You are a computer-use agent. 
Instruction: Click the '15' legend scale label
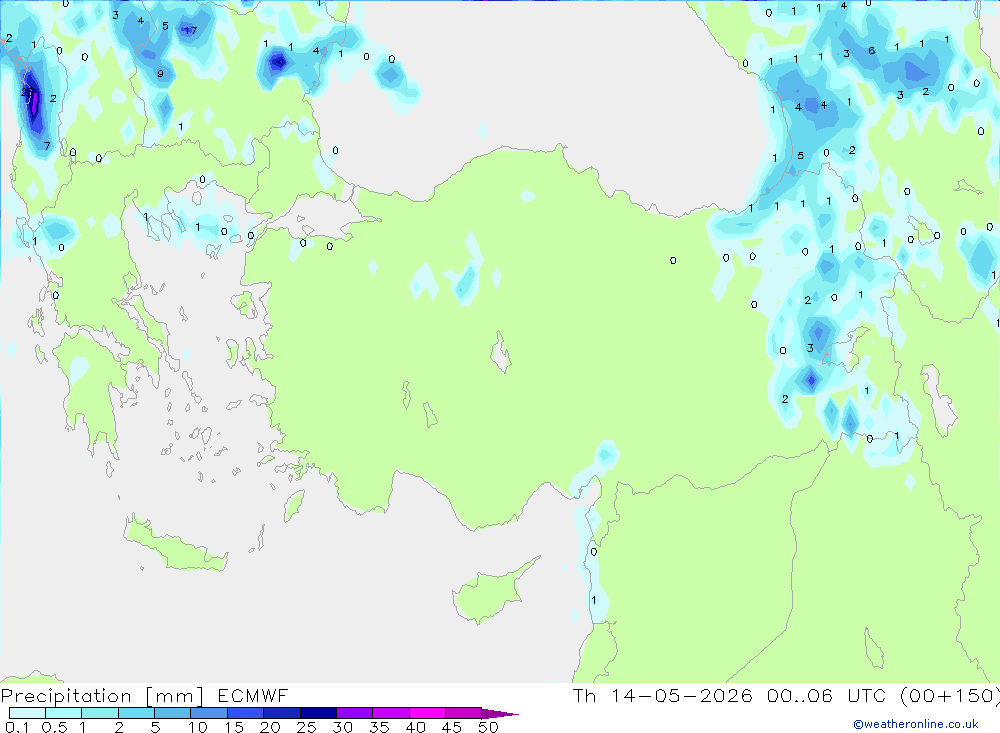coord(234,727)
